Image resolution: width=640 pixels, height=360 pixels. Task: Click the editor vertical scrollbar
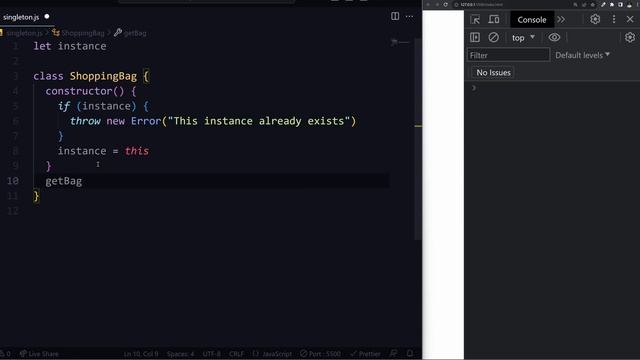pos(418,139)
